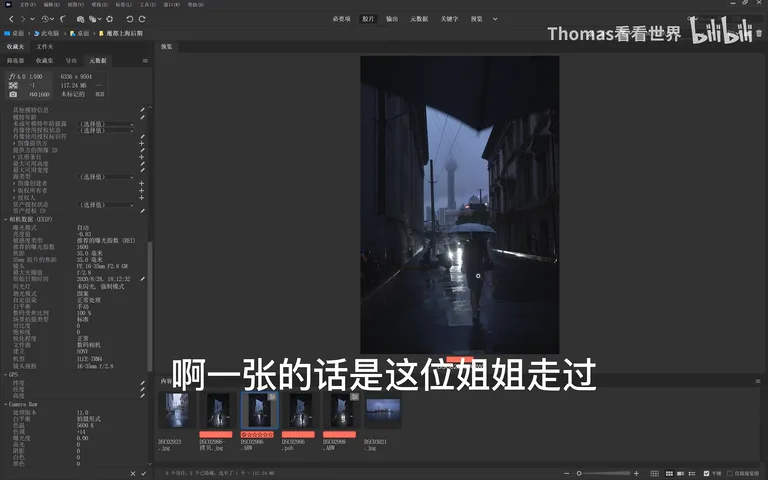Collapse the 相机数据 (EXIF) section
768x480 pixels.
(5, 219)
